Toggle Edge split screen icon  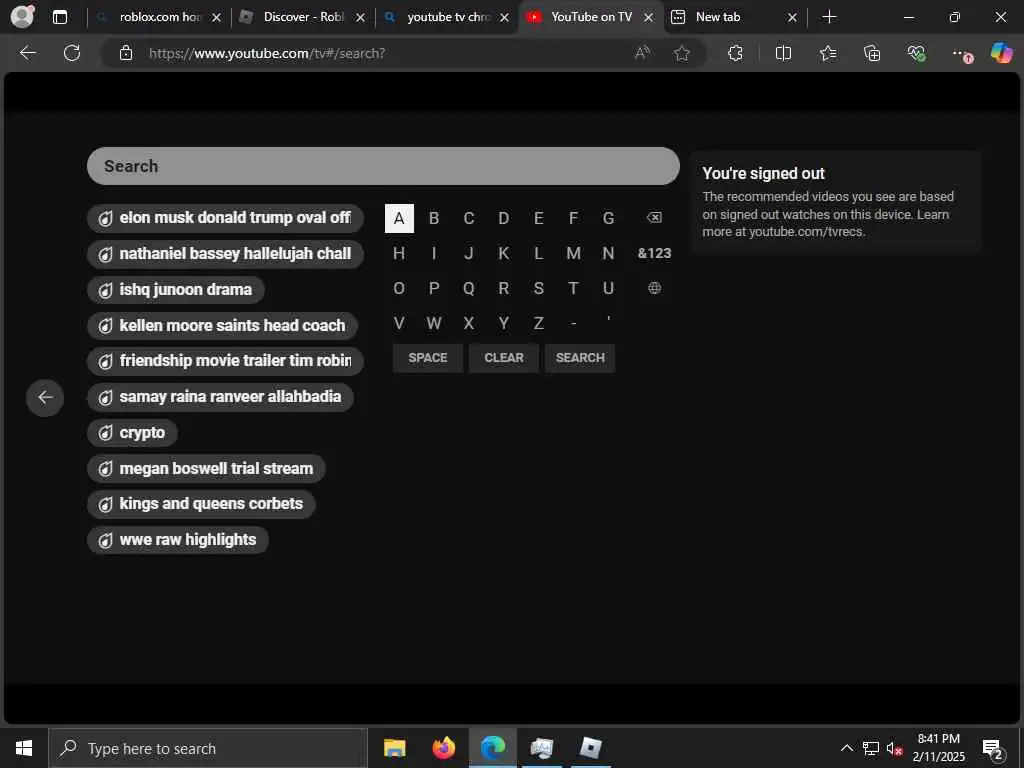tap(783, 53)
